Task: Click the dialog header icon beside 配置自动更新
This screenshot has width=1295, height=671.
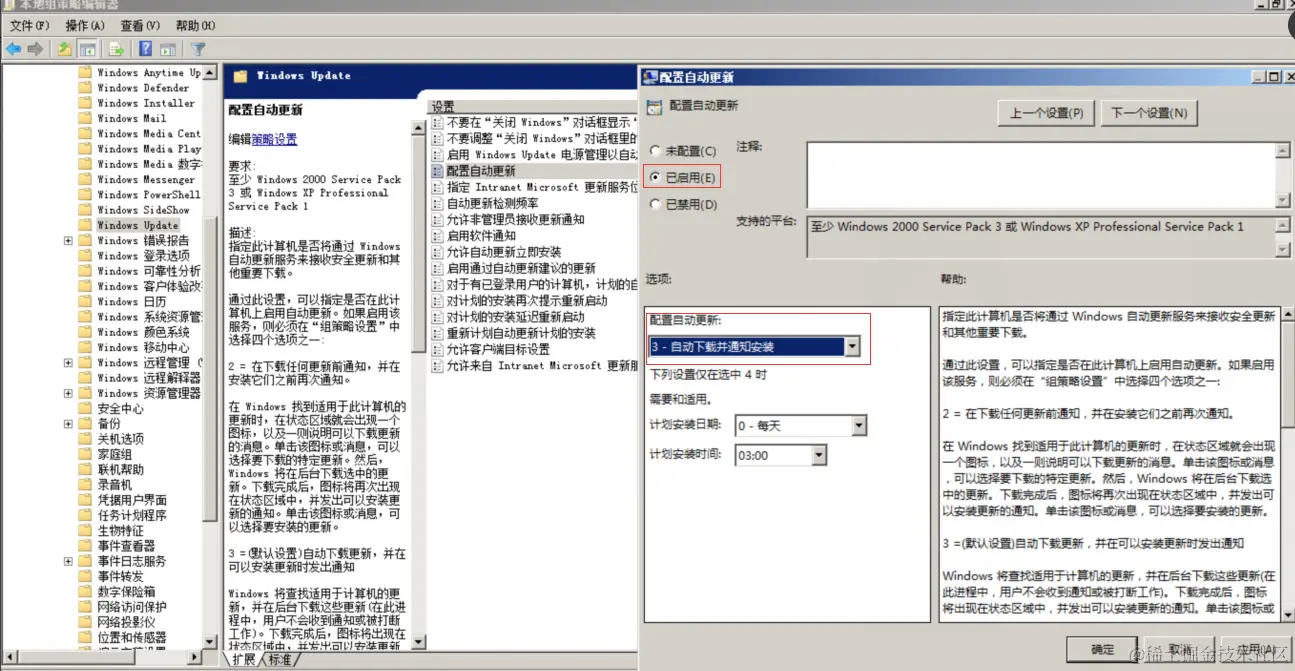Action: [654, 106]
